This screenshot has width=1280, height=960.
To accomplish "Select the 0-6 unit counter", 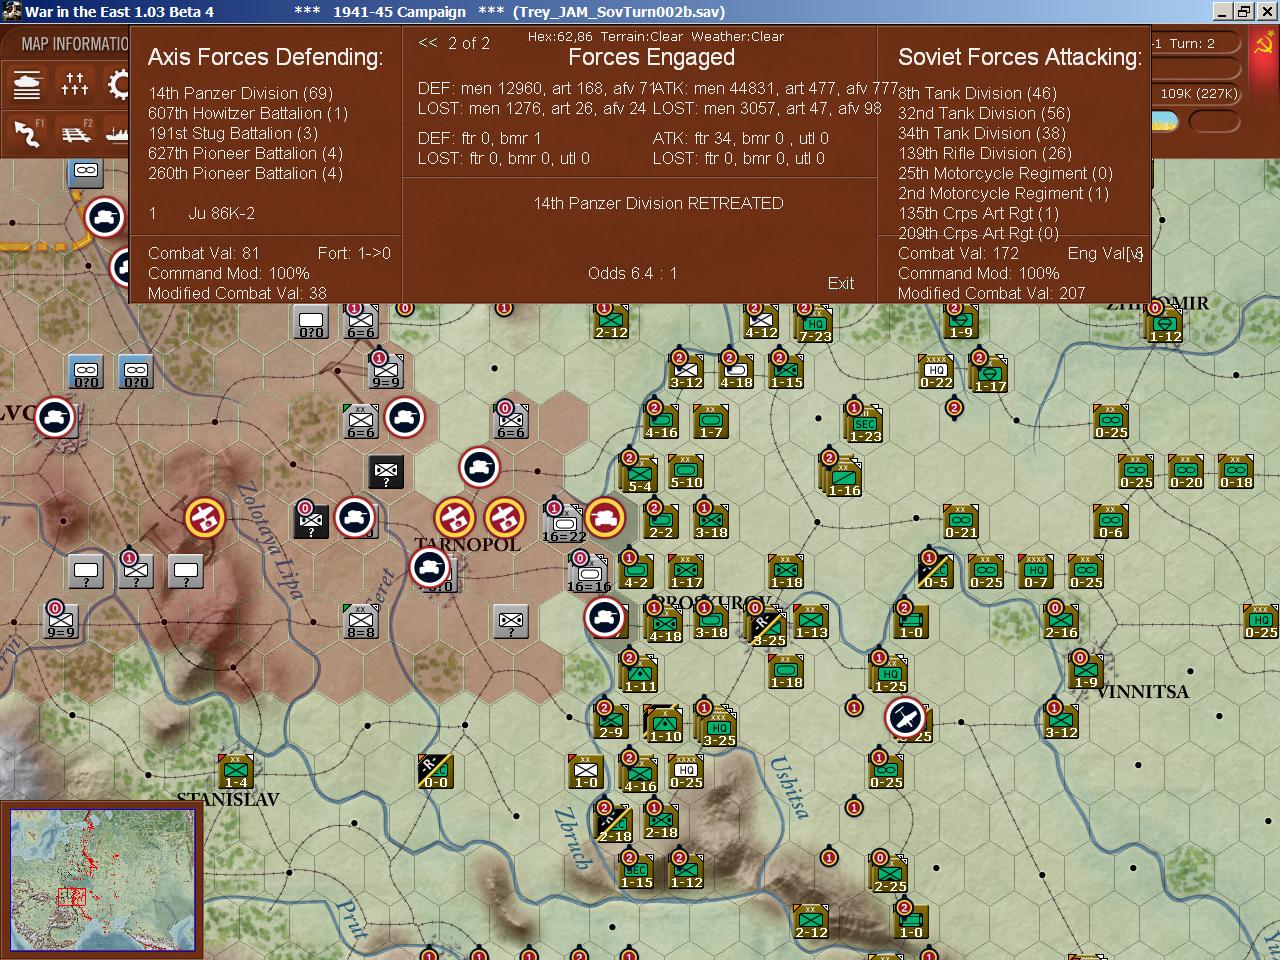I will click(1111, 520).
